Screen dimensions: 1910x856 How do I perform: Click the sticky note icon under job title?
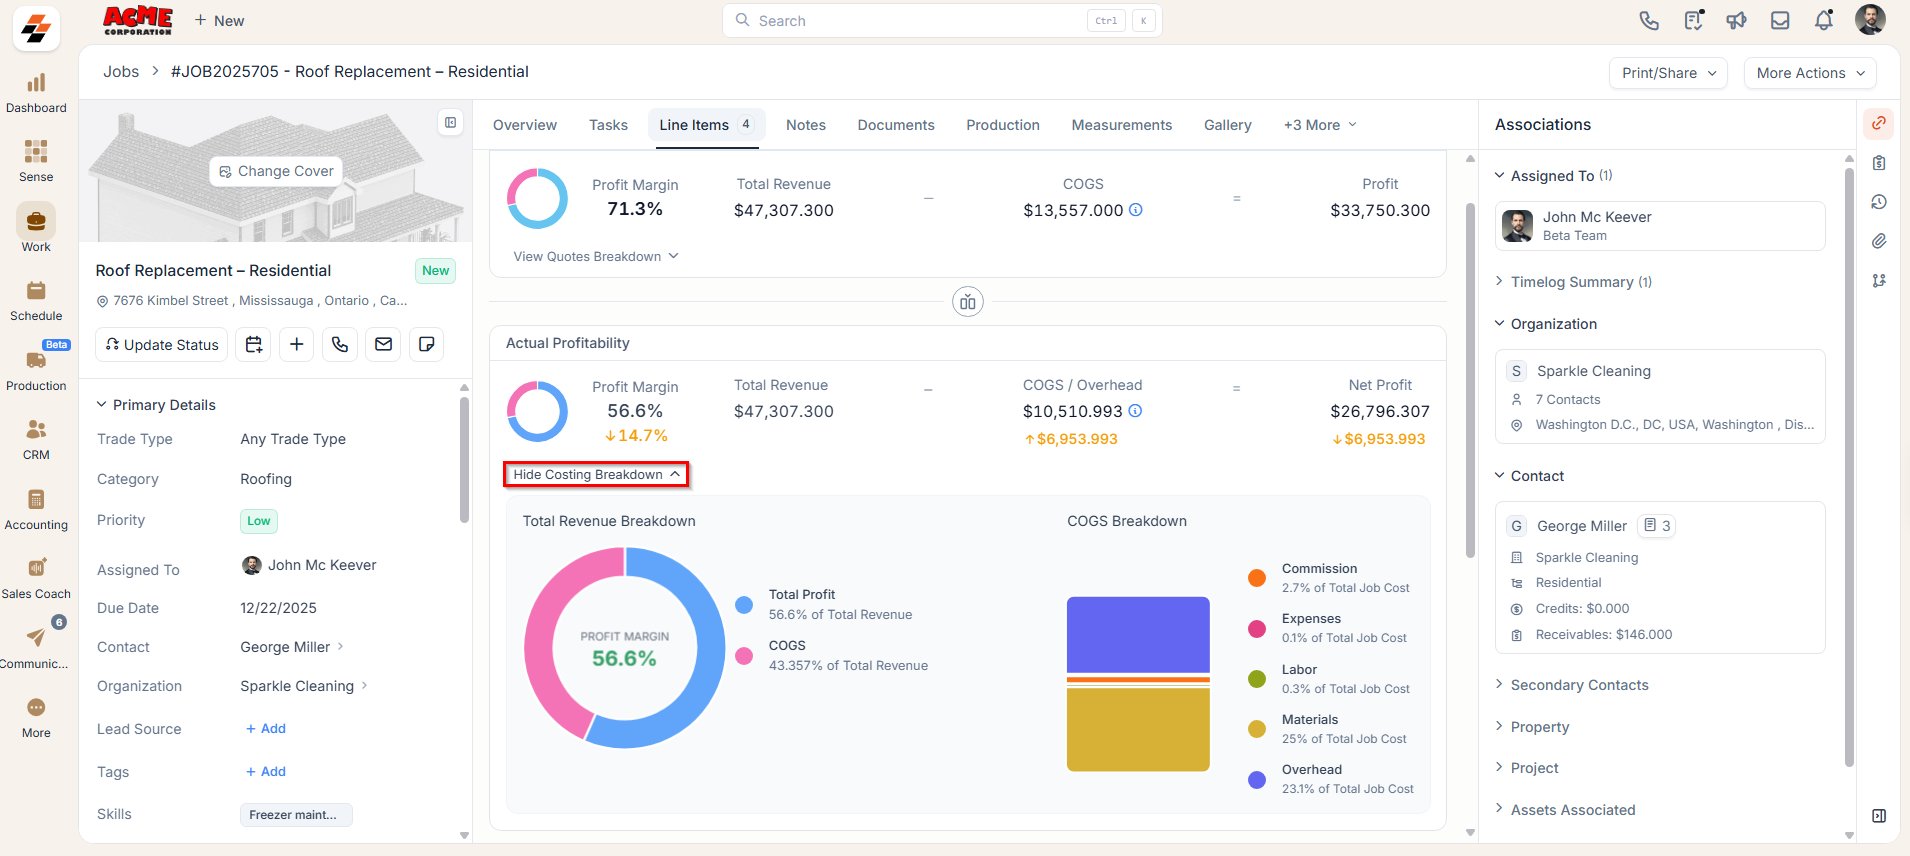coord(427,344)
